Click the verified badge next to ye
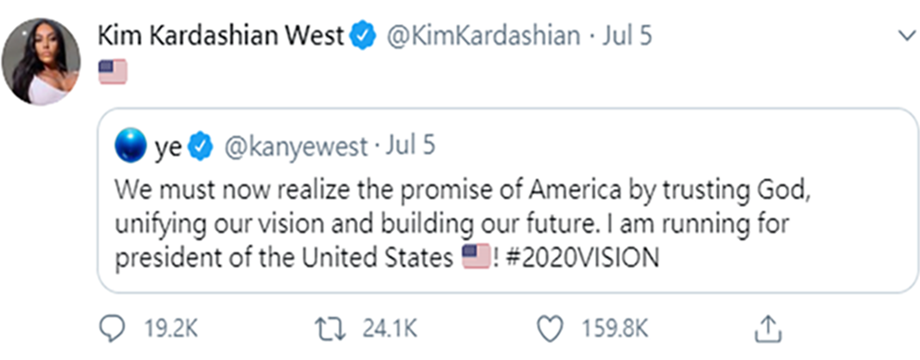 click(201, 147)
